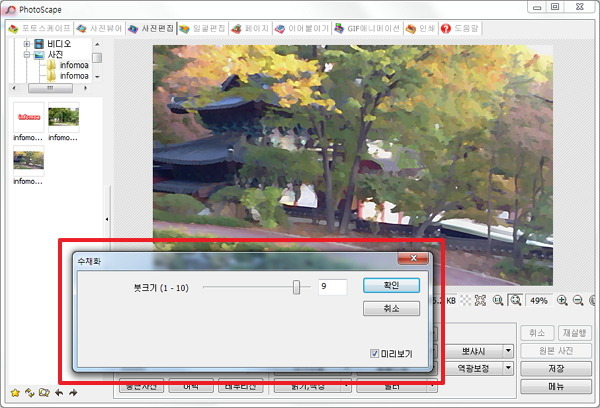600x408 pixels.
Task: Click the main window 취소 undo button
Action: point(537,333)
